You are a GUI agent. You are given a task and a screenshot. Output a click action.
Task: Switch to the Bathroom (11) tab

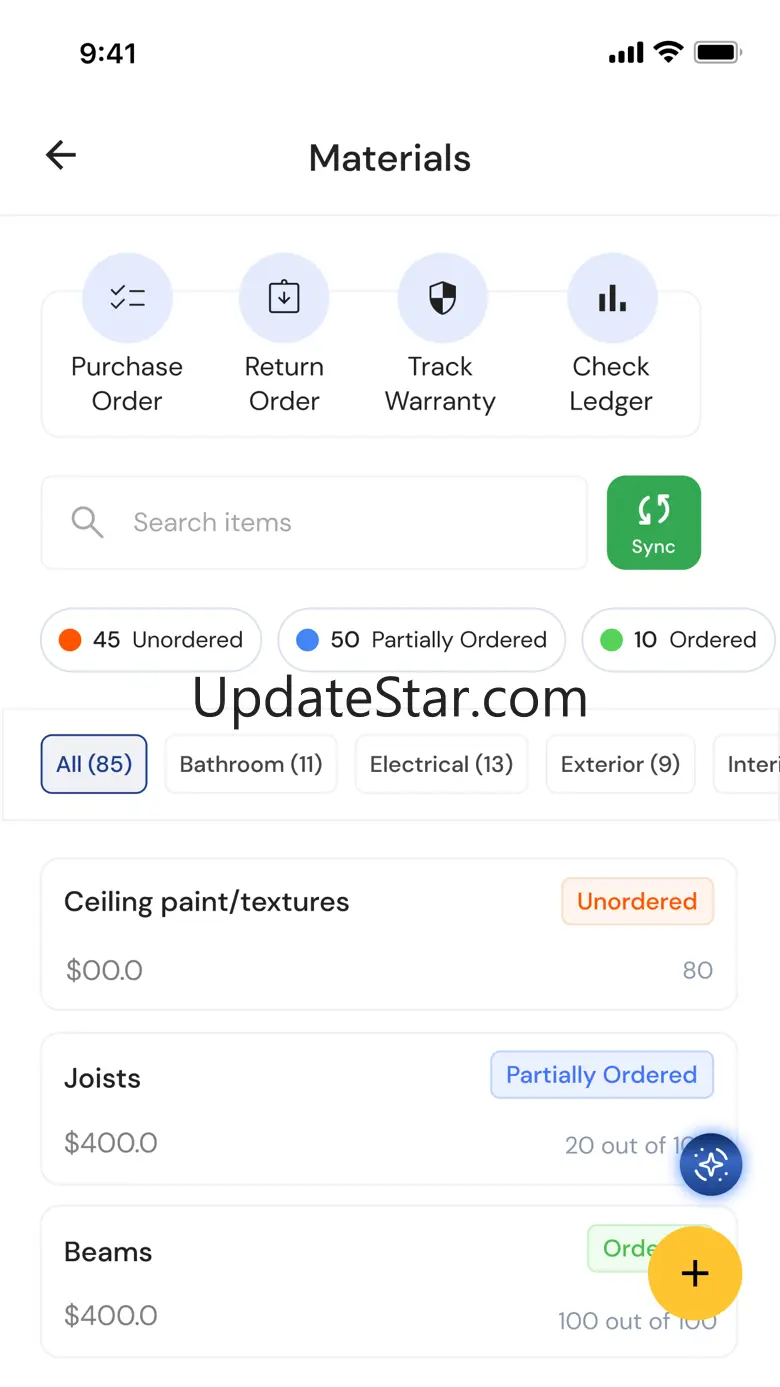[x=251, y=764]
